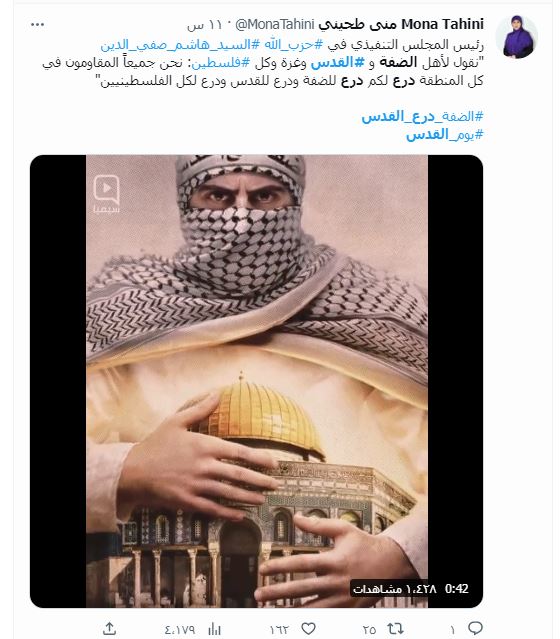Click Mona Tahini's profile avatar
The height and width of the screenshot is (639, 560).
[516, 37]
